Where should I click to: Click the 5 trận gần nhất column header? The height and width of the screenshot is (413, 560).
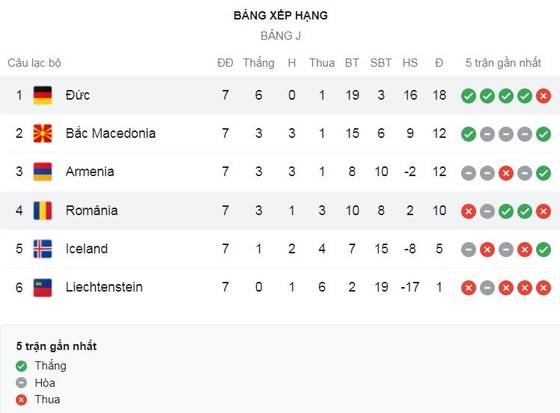click(x=503, y=63)
